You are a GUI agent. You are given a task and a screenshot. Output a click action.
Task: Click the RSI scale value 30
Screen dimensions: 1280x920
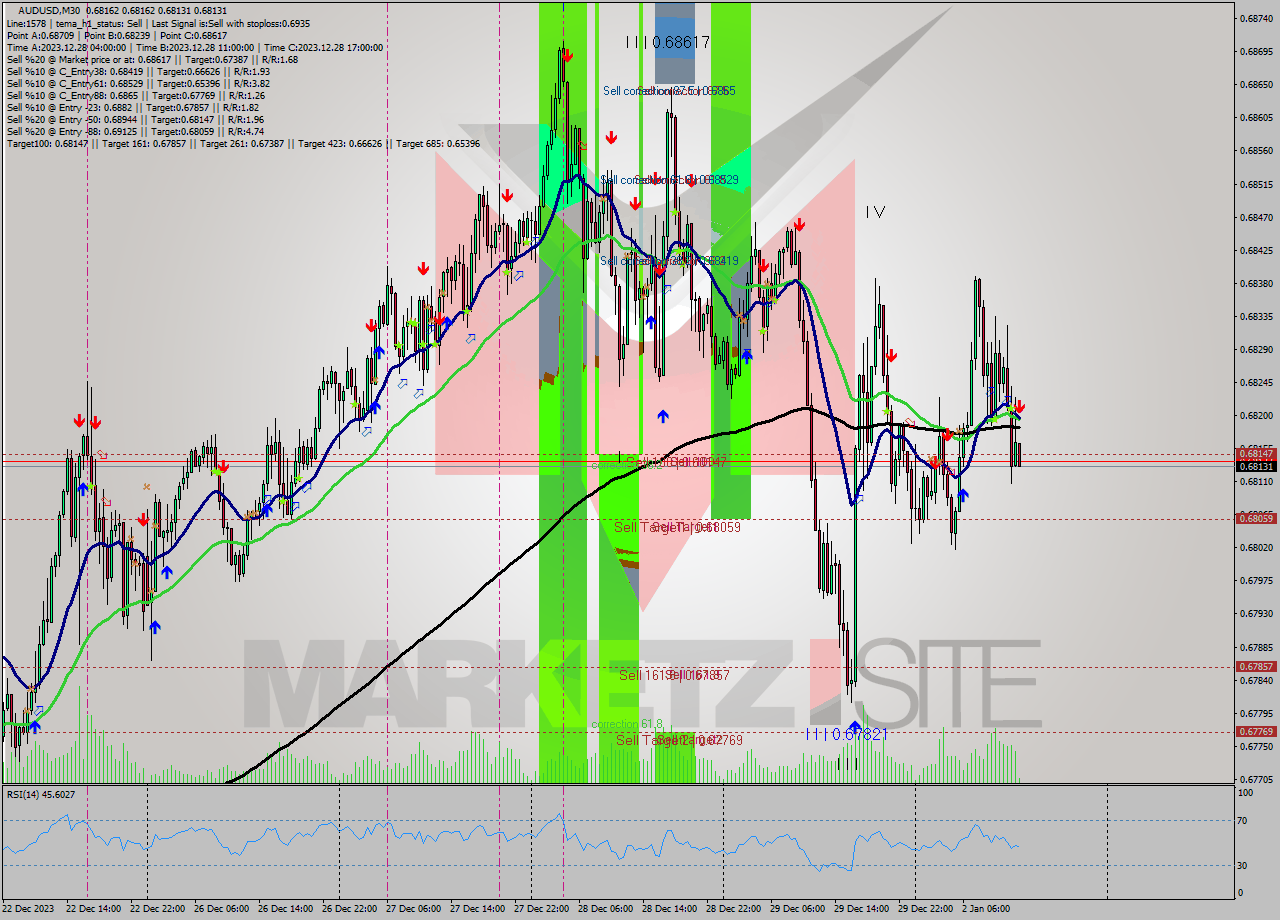1244,865
